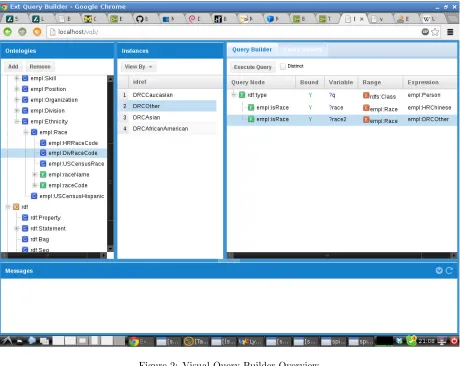Expand the empl:raceName property node

coord(35,174)
